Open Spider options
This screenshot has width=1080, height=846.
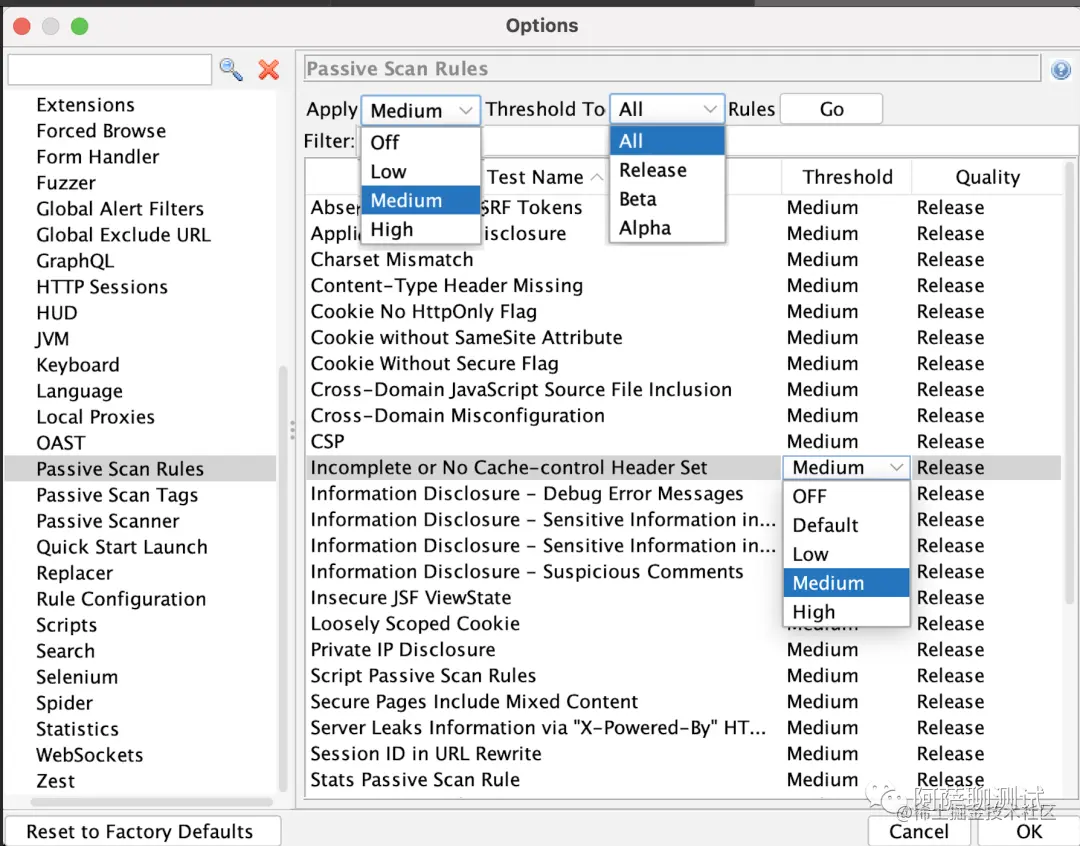[x=64, y=703]
